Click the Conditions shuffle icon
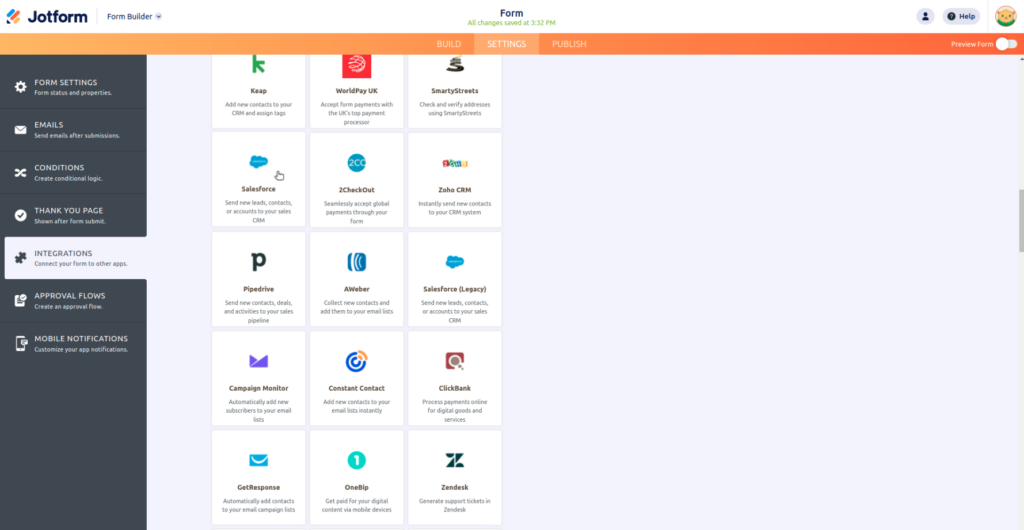1024x530 pixels. pos(21,172)
